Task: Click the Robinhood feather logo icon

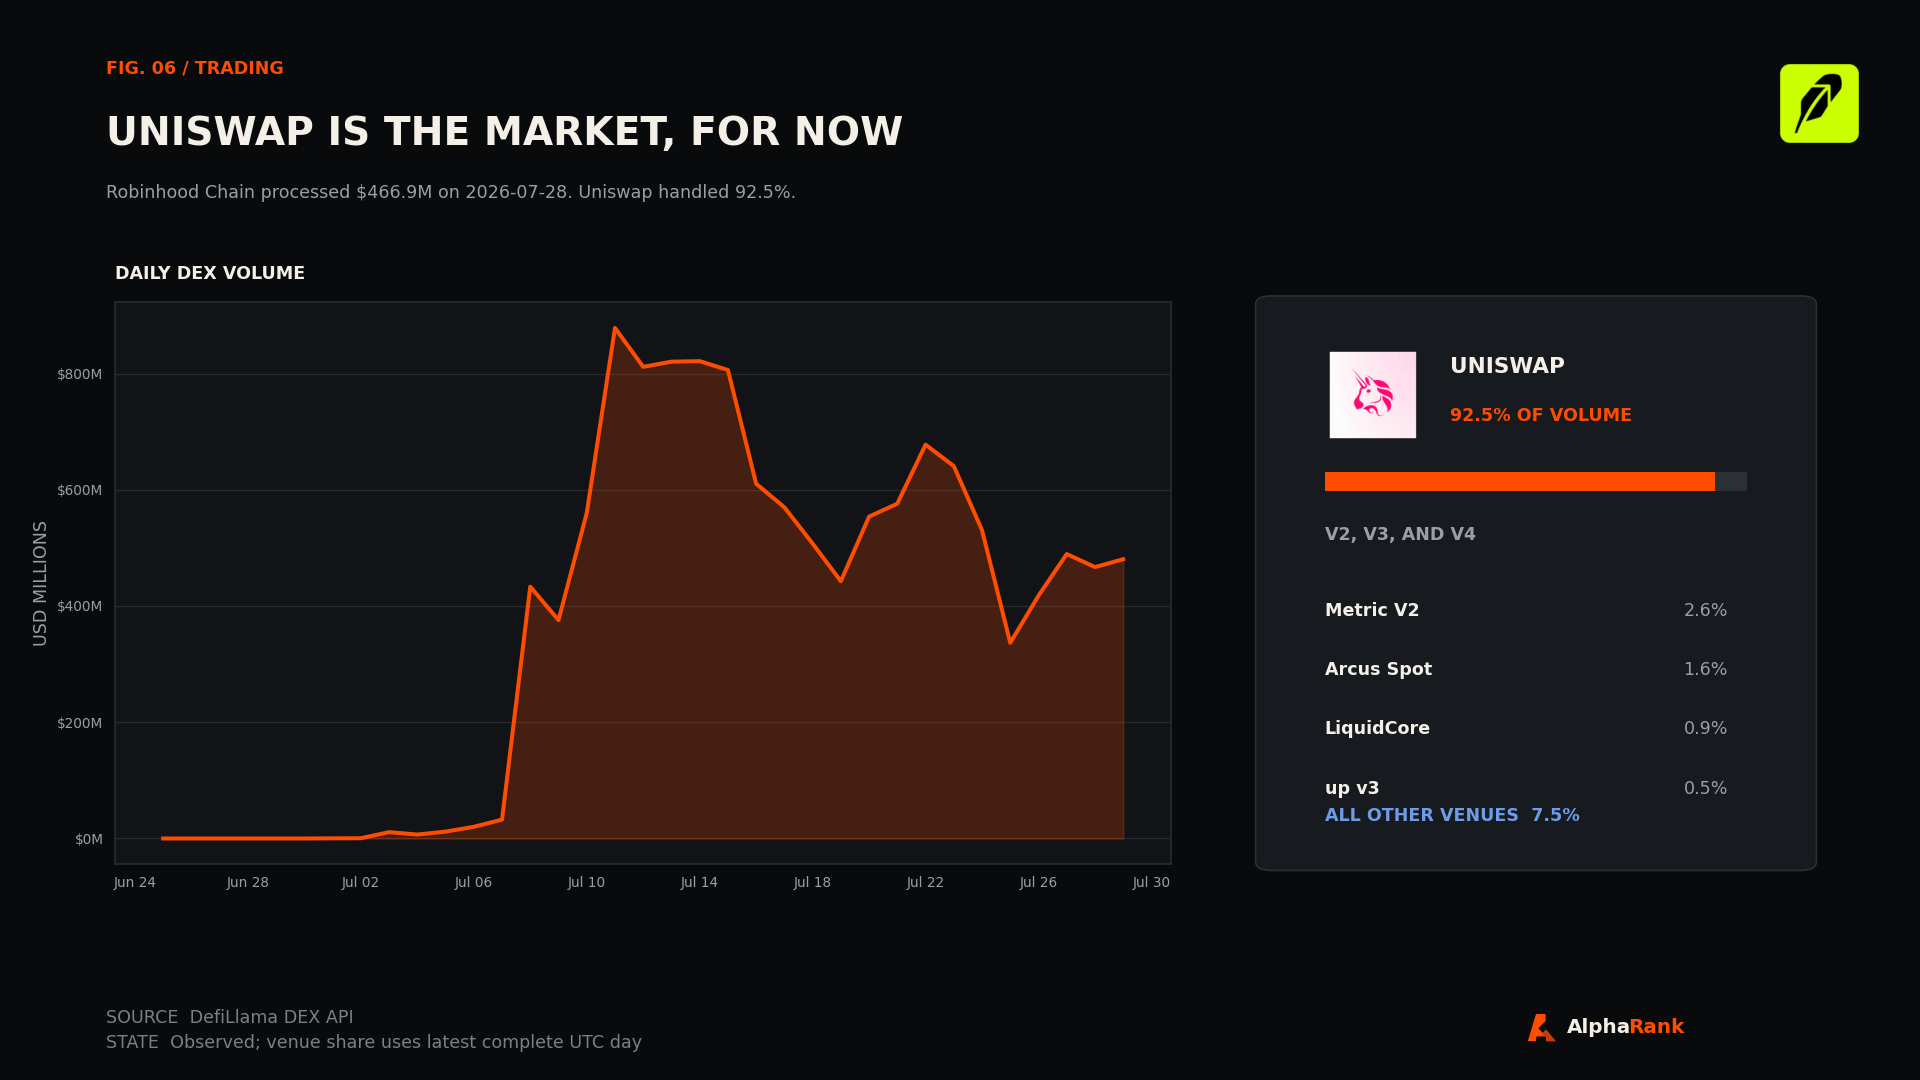Action: coord(1819,104)
